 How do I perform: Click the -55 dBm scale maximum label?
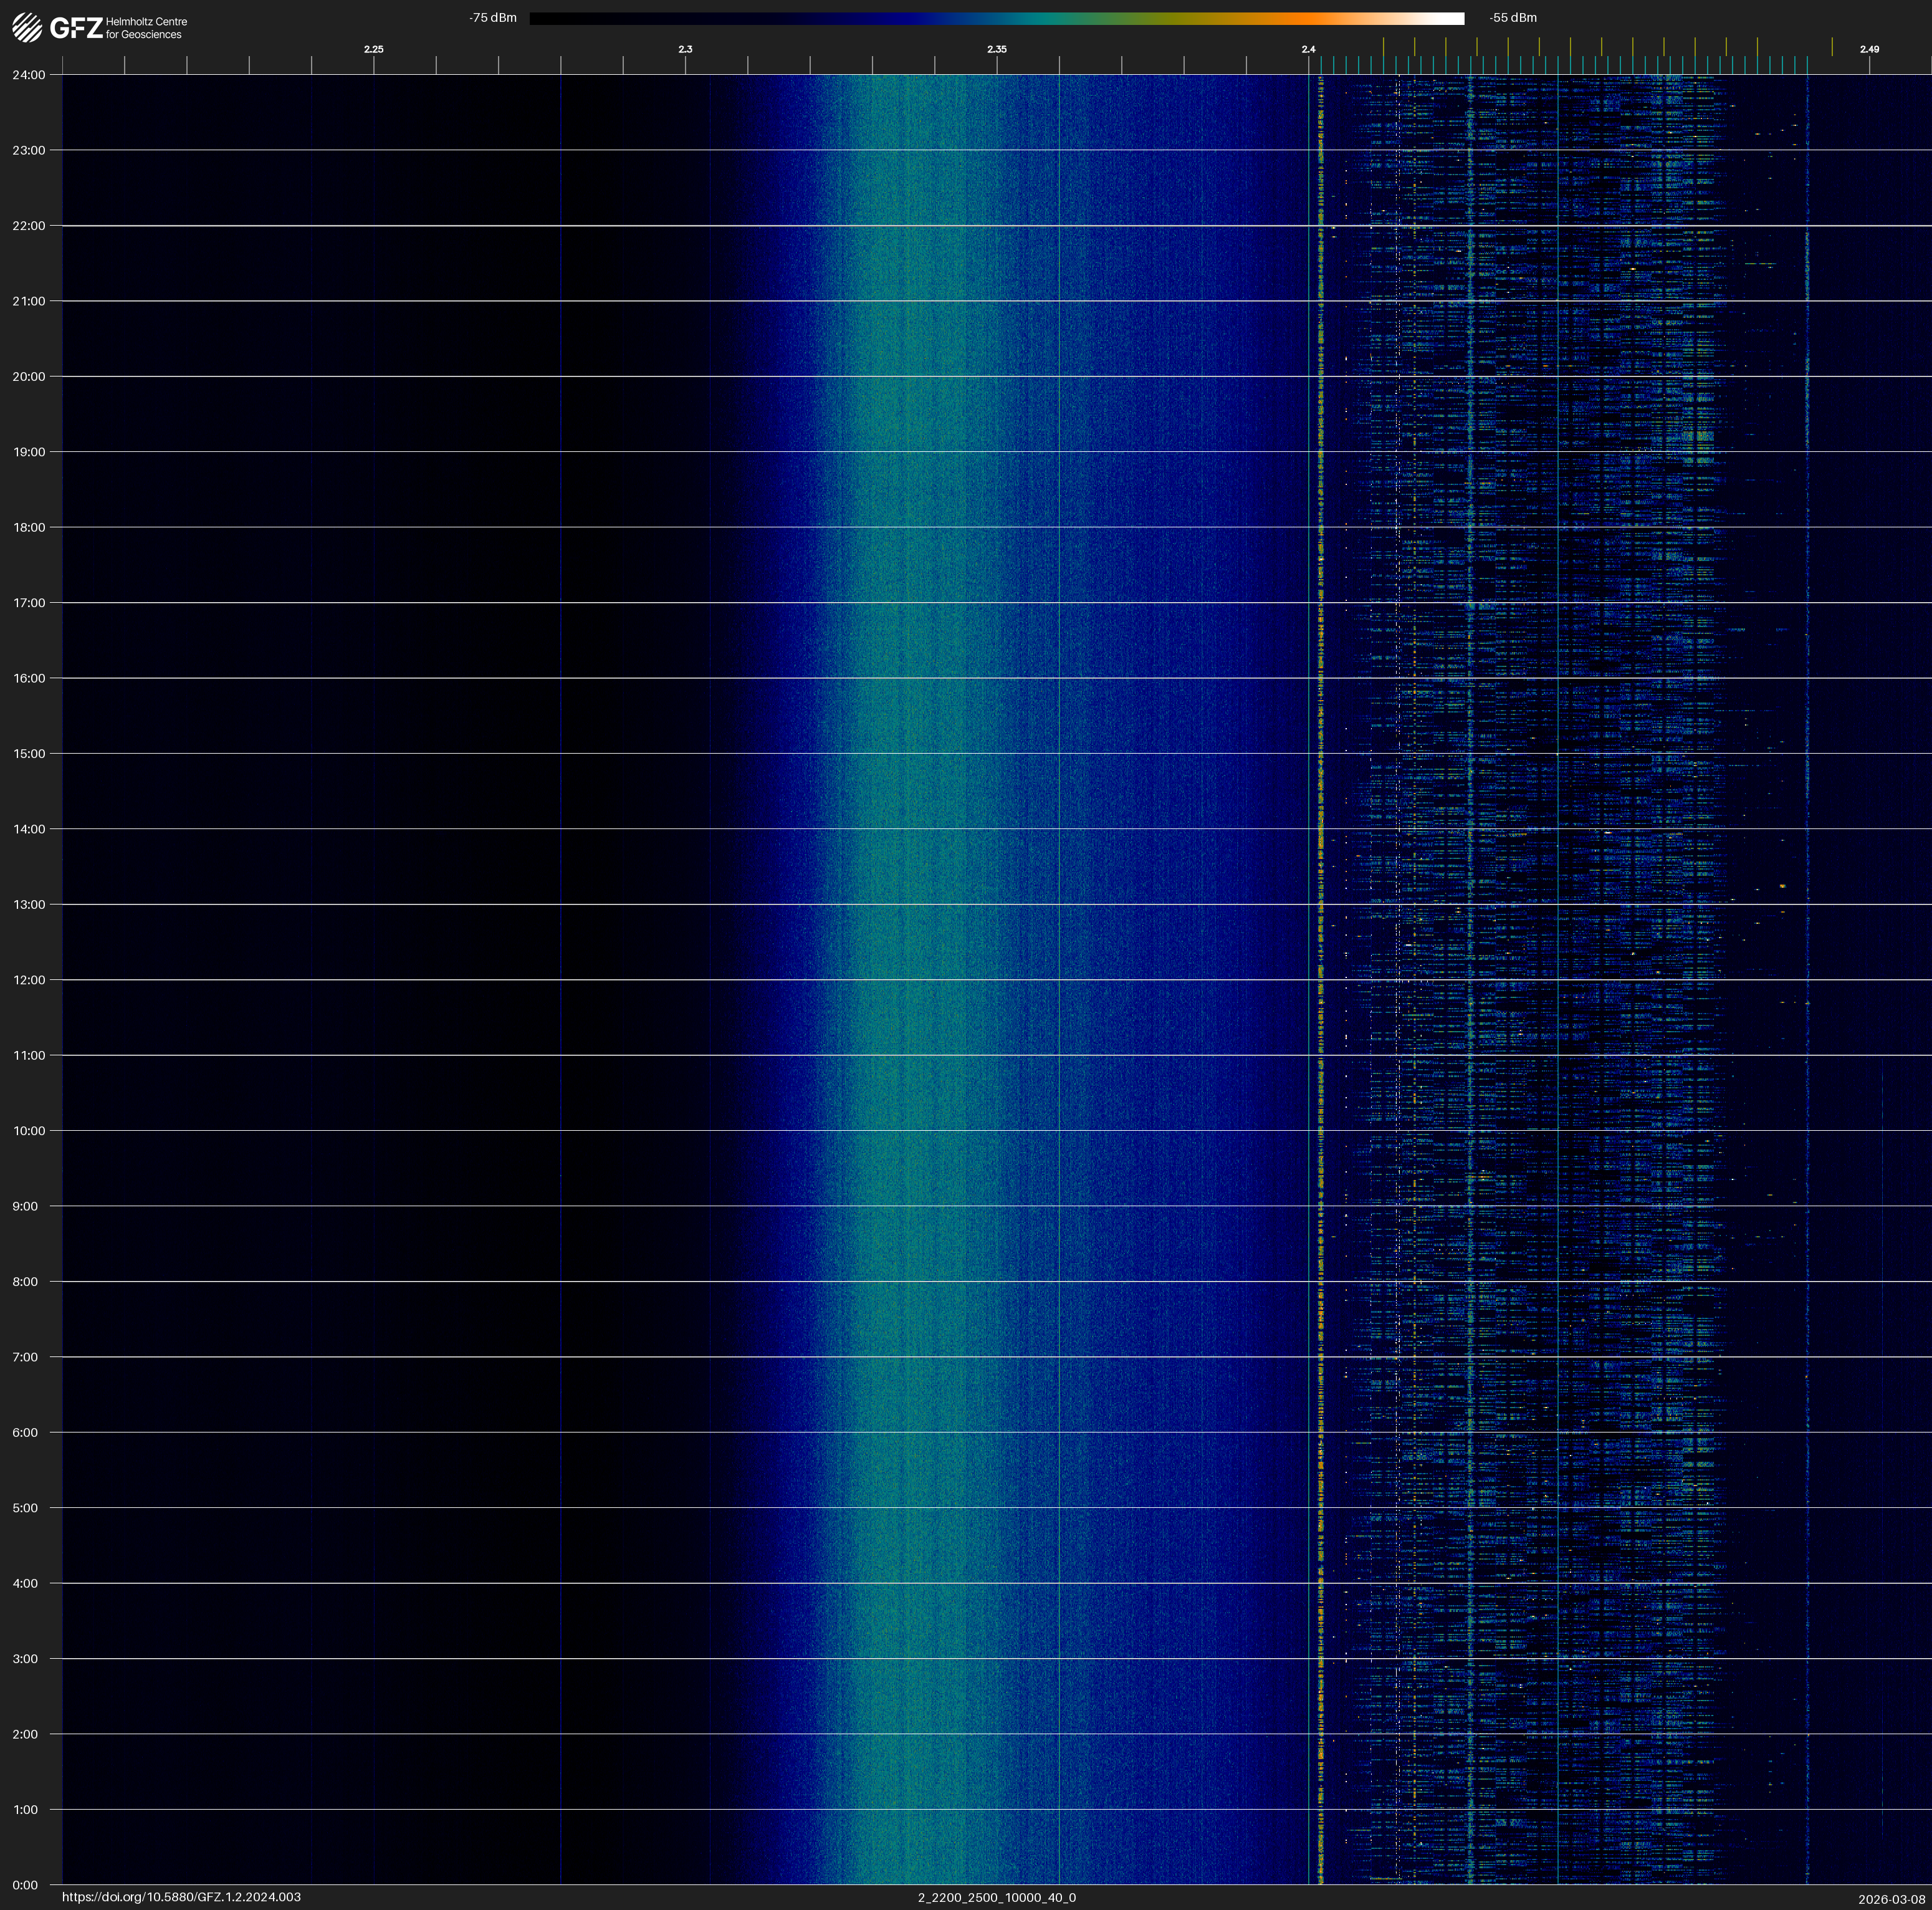(1513, 18)
